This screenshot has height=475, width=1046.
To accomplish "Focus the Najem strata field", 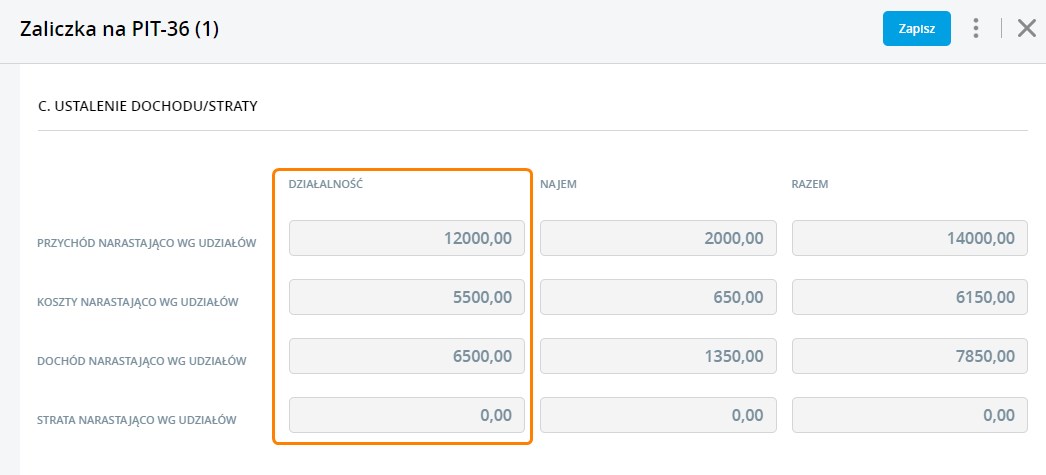I will pos(658,415).
